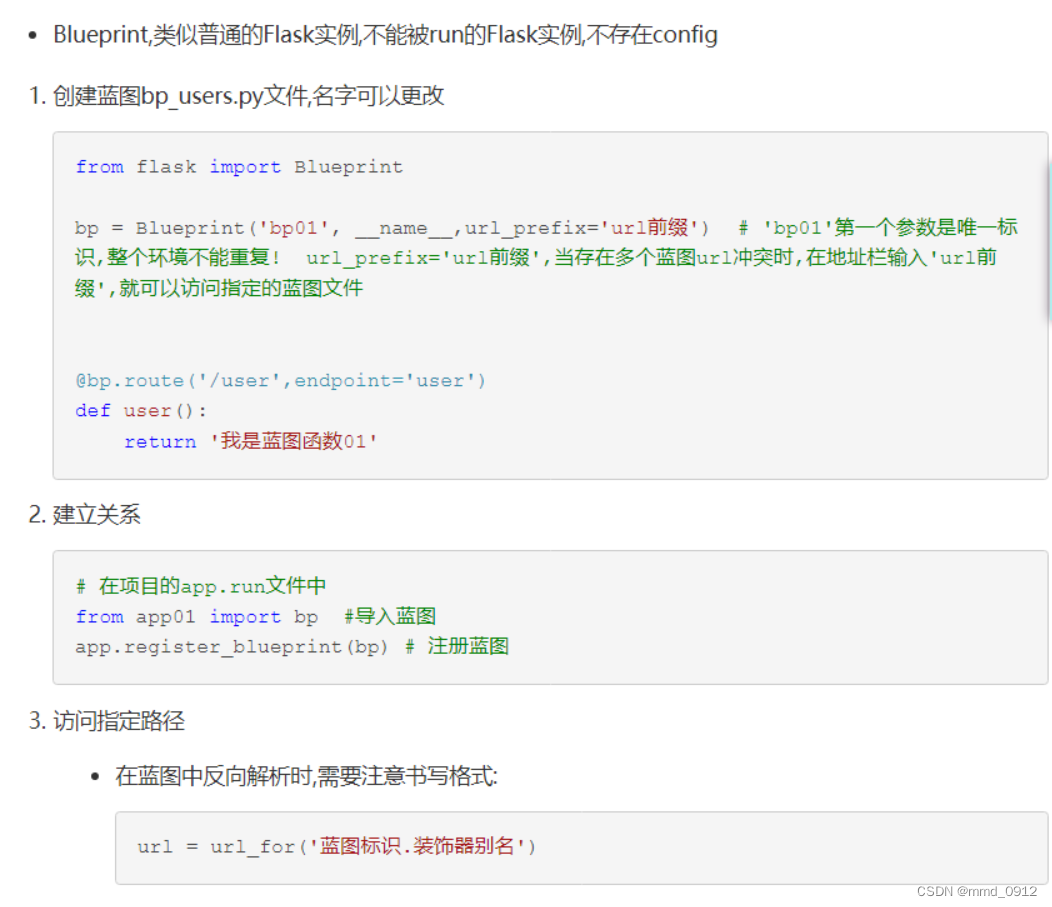Click the code line url = url_for('蓝图标识.装饰器别名')
The height and width of the screenshot is (907, 1052).
tap(336, 846)
